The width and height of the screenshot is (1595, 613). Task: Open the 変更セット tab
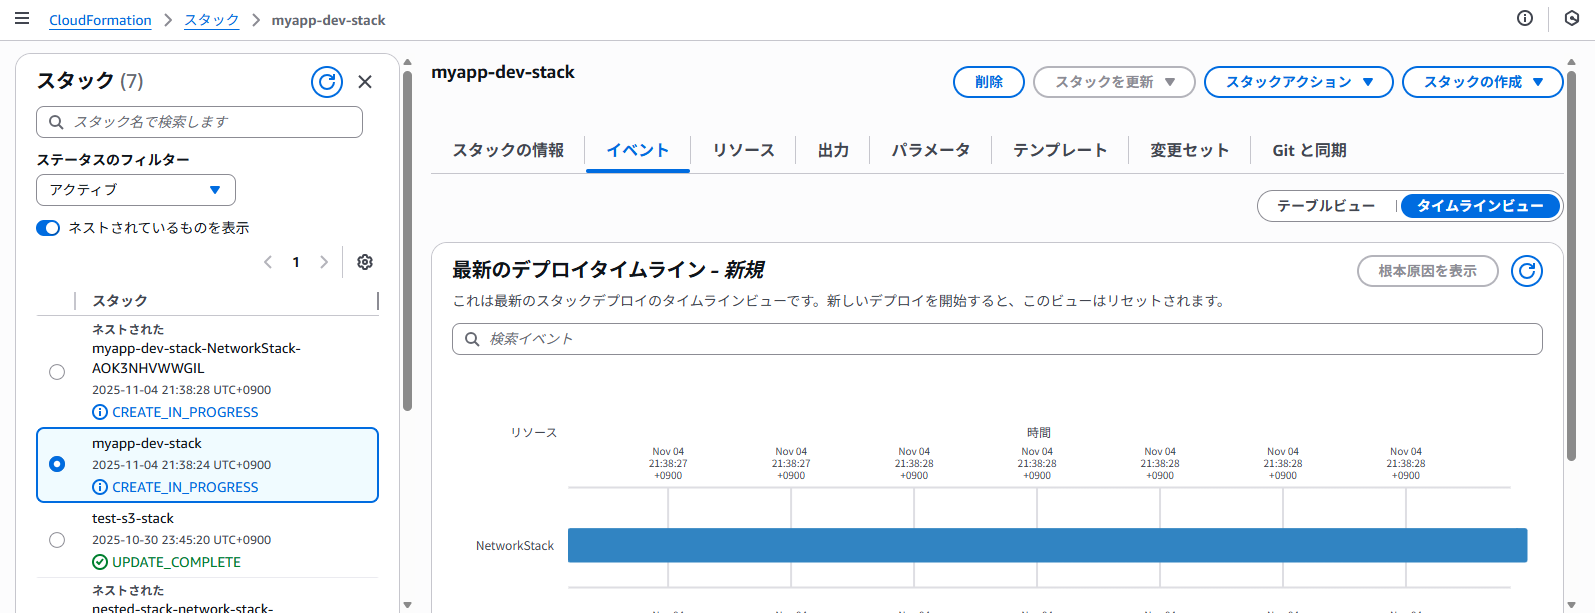pos(1189,150)
